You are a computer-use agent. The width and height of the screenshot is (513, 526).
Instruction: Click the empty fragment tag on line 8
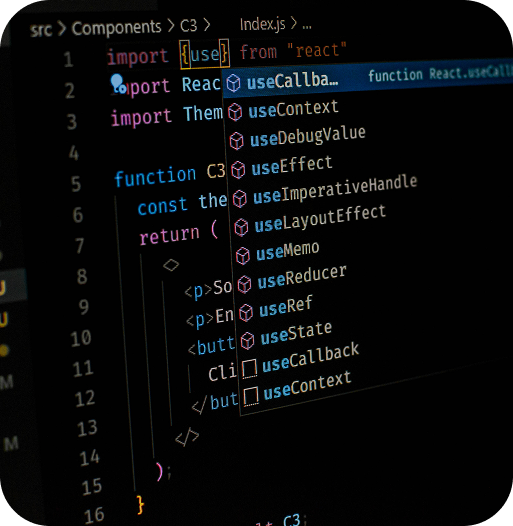(171, 265)
